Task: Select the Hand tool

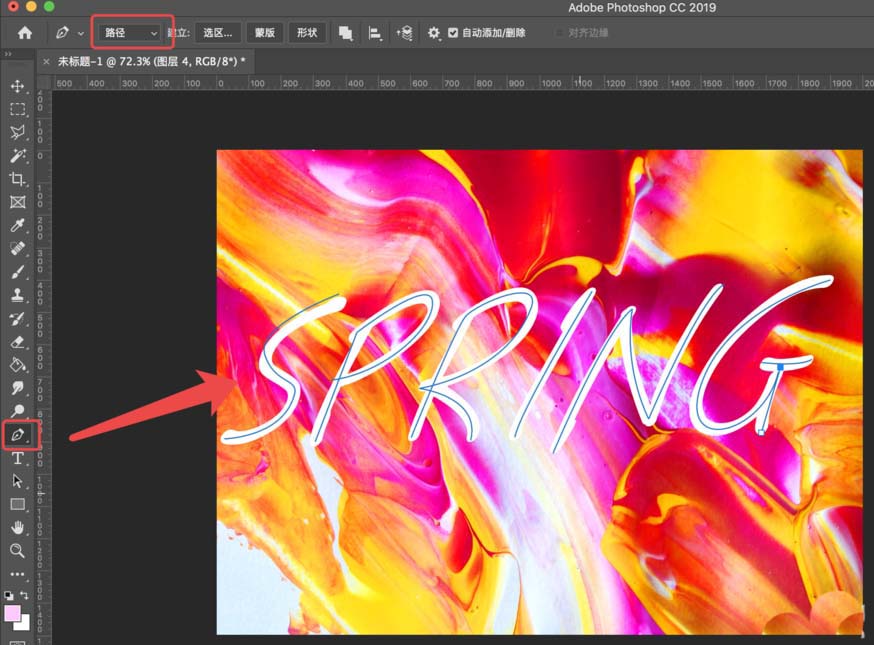Action: tap(17, 527)
